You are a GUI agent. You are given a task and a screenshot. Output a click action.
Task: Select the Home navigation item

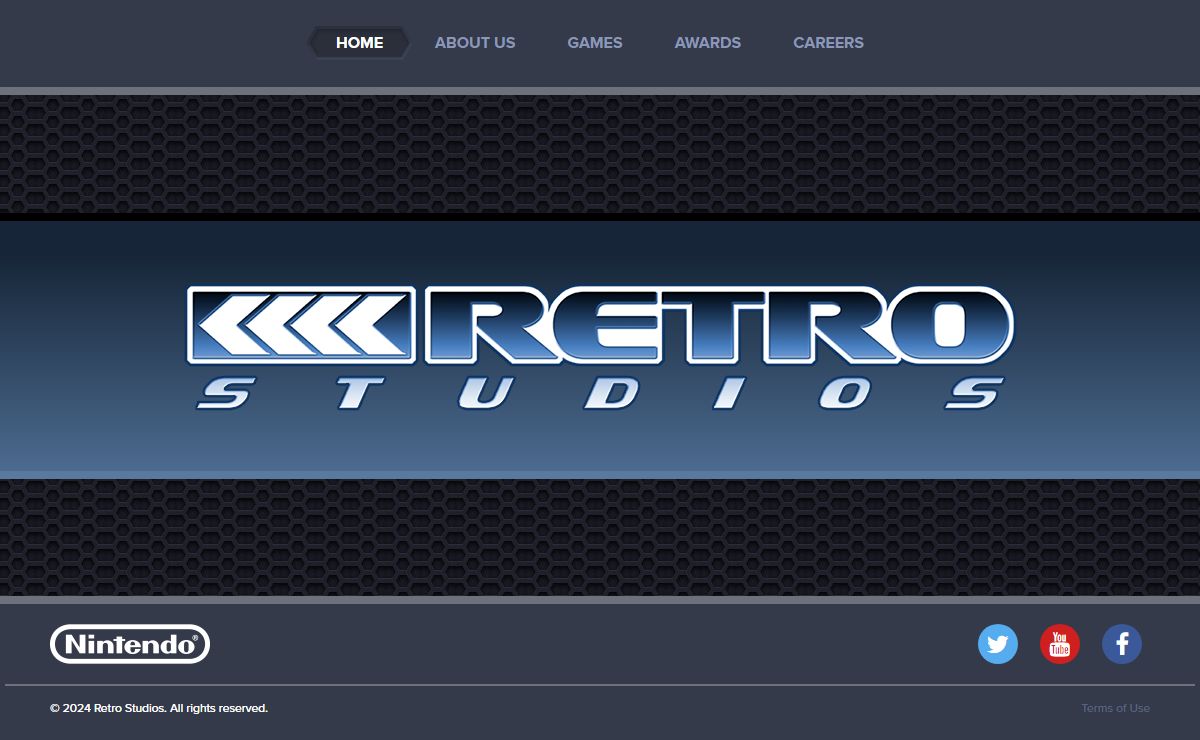(359, 43)
